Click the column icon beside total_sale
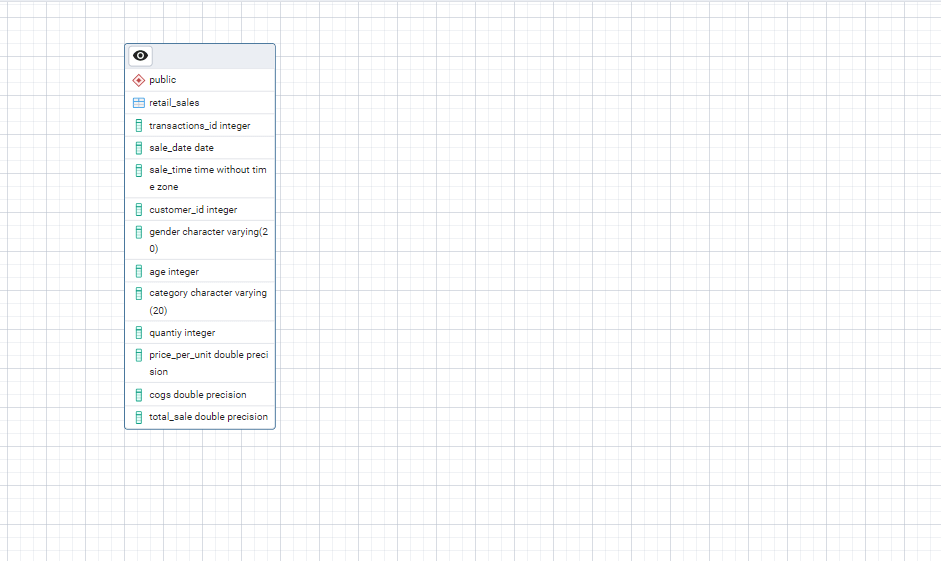The width and height of the screenshot is (941, 561). [x=139, y=417]
